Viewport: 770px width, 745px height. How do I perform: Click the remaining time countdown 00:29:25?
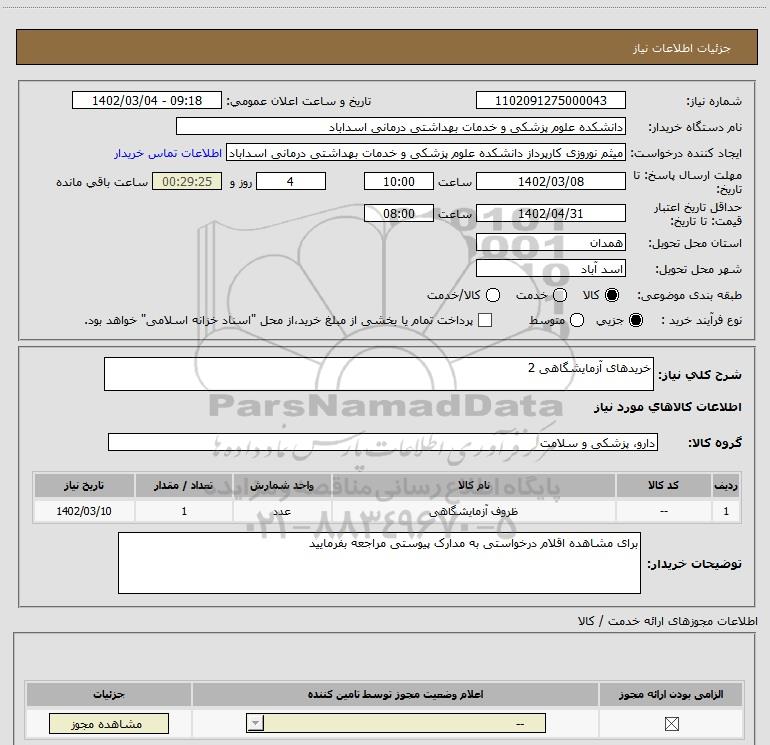187,181
